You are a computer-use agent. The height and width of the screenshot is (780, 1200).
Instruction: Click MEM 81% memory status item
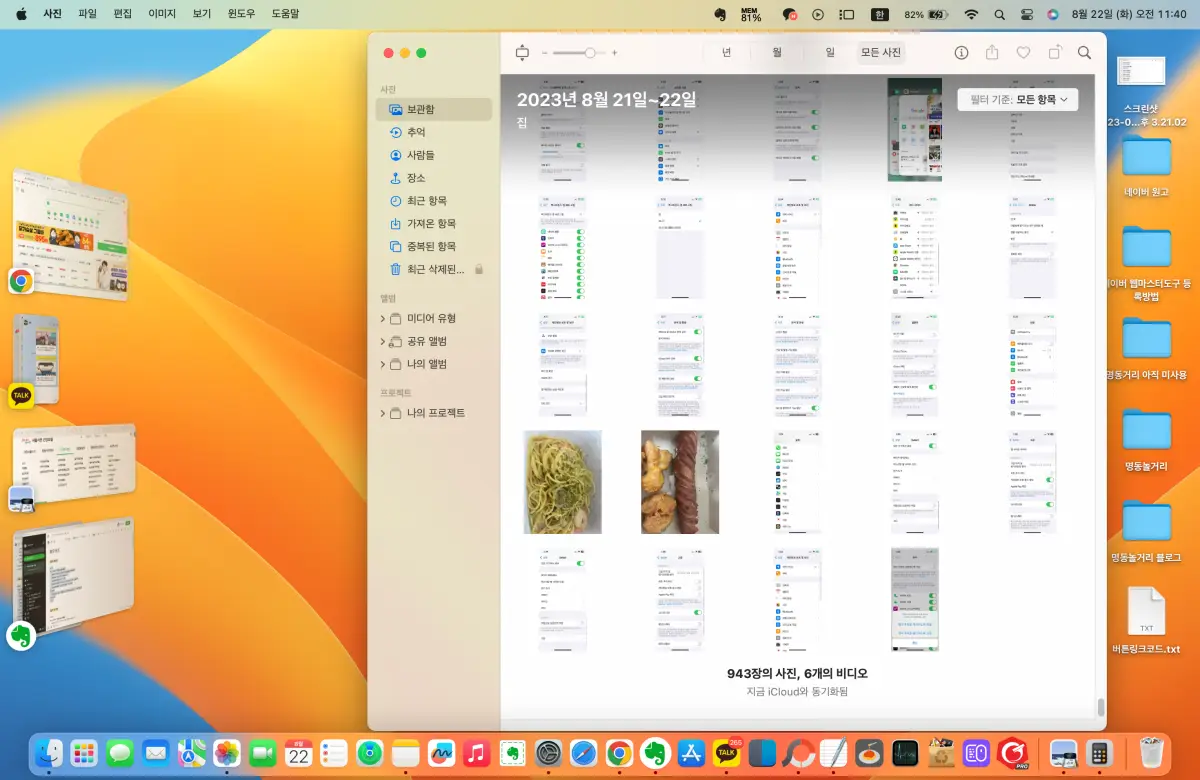[x=751, y=15]
